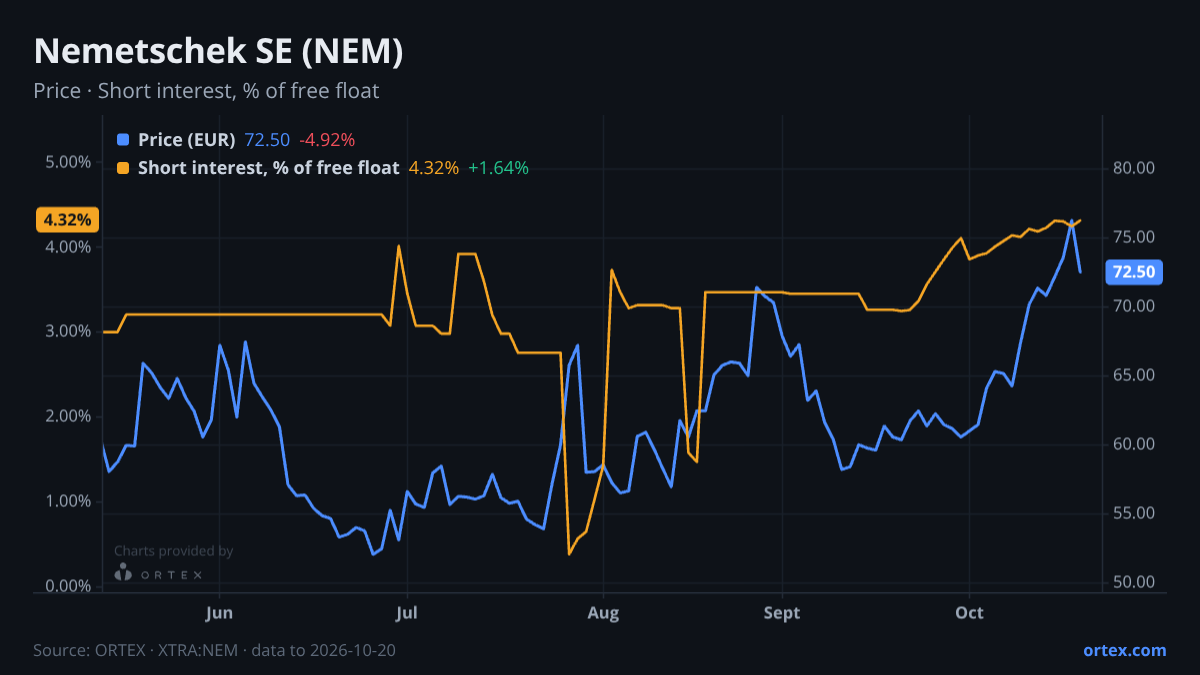Click the 1.00% left axis label
Image resolution: width=1200 pixels, height=675 pixels.
(x=68, y=501)
